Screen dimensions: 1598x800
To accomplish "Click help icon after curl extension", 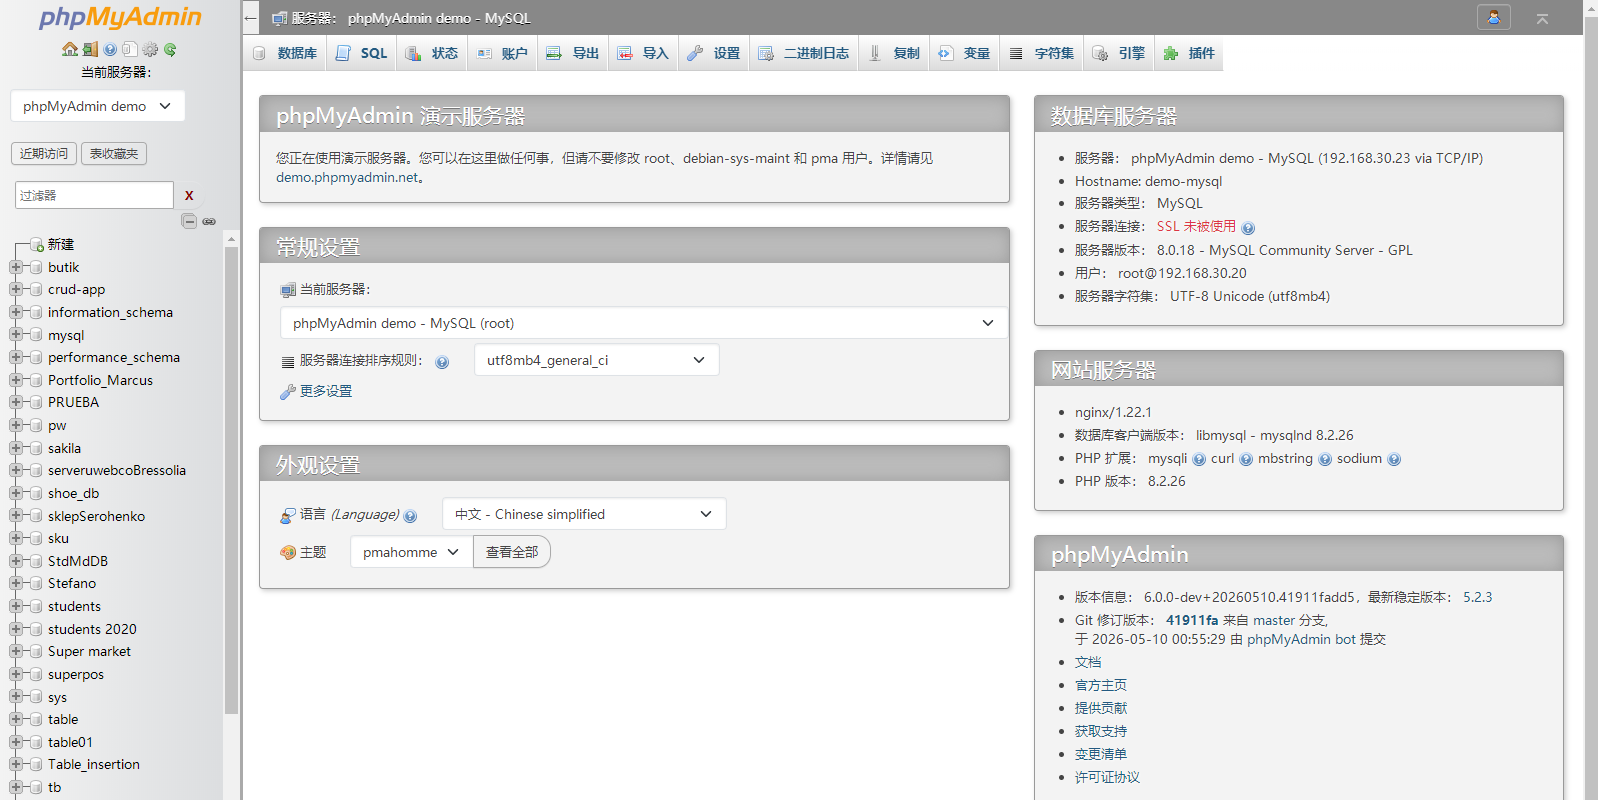I will pyautogui.click(x=1246, y=460).
